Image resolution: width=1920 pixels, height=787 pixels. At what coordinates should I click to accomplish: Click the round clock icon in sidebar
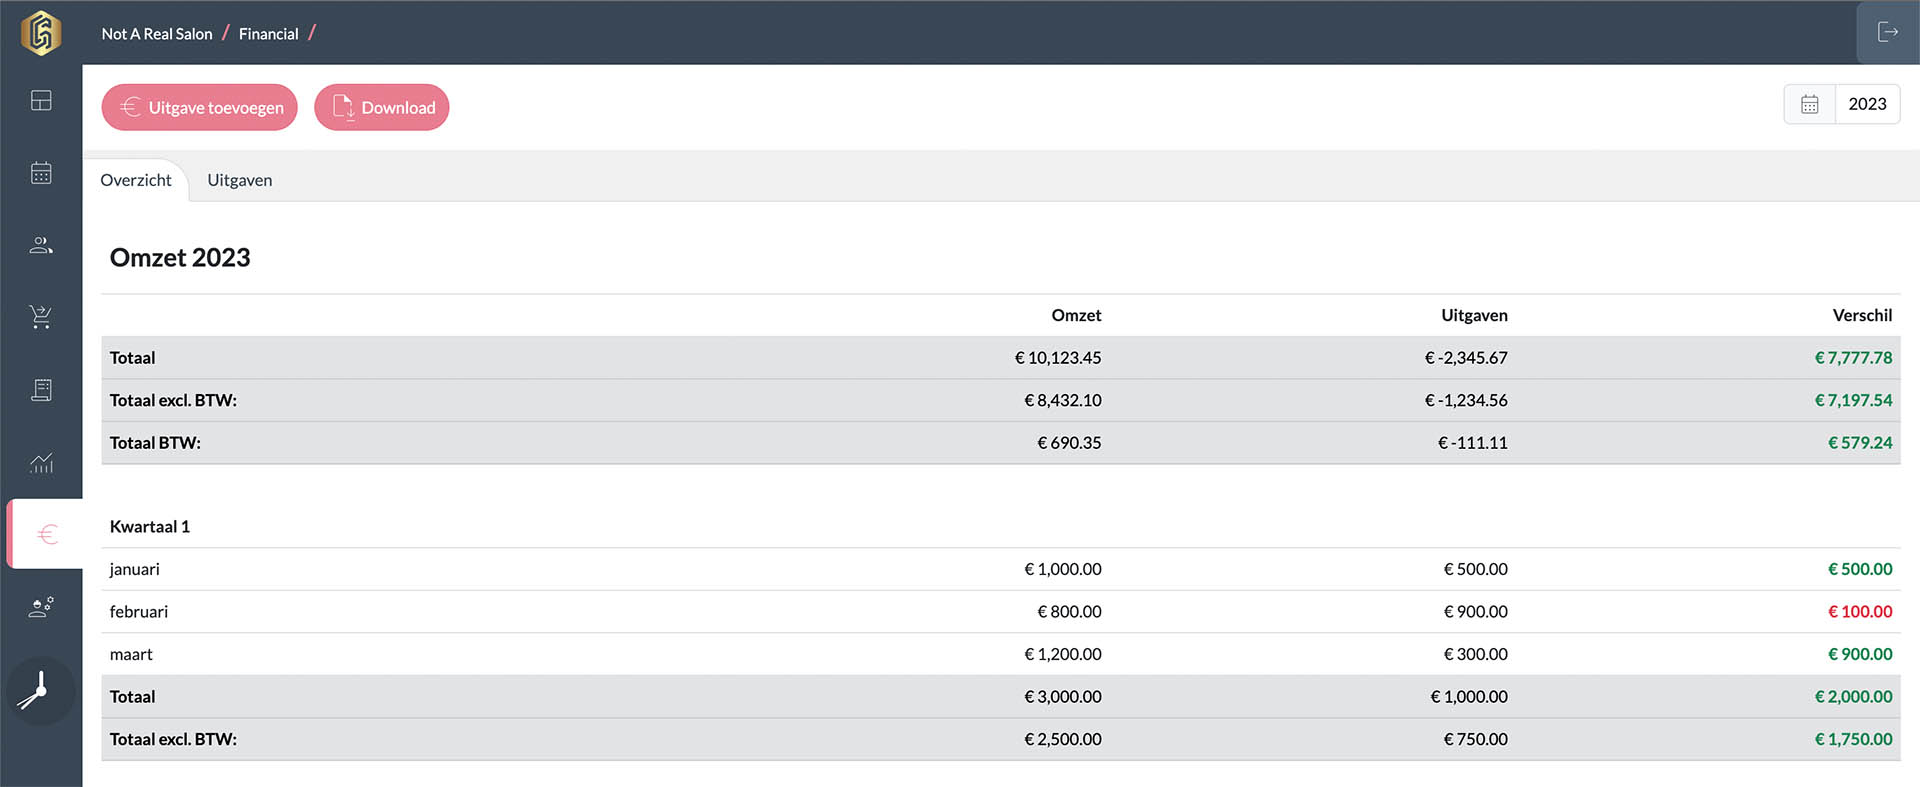(41, 690)
